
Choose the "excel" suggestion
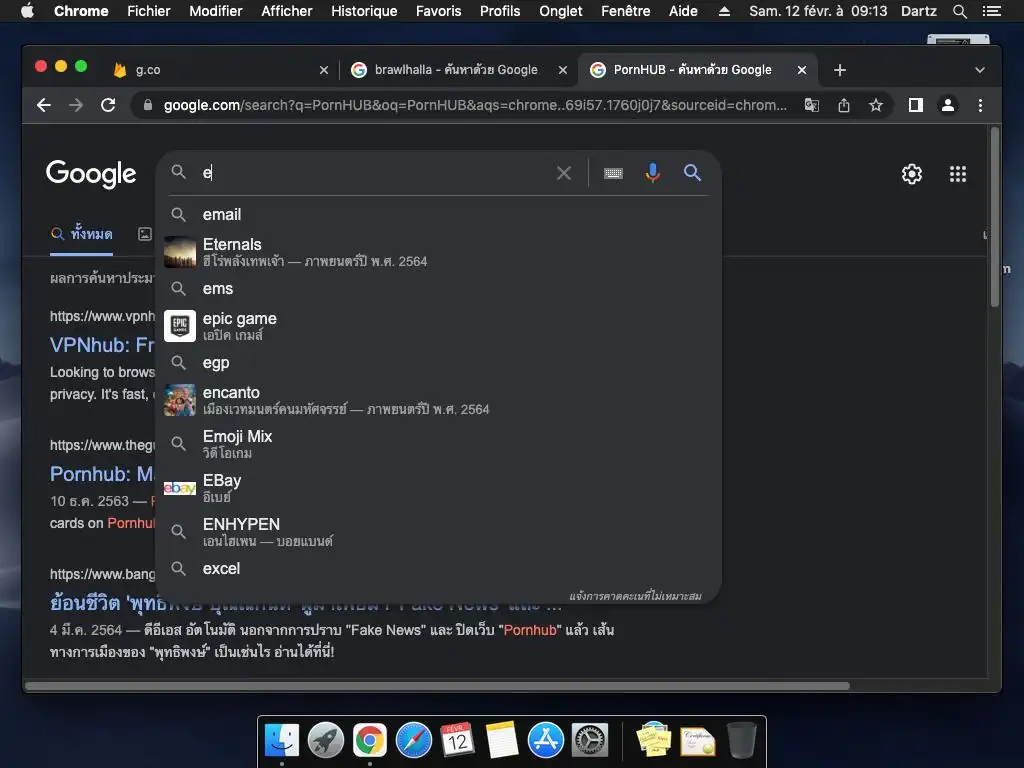[x=438, y=569]
